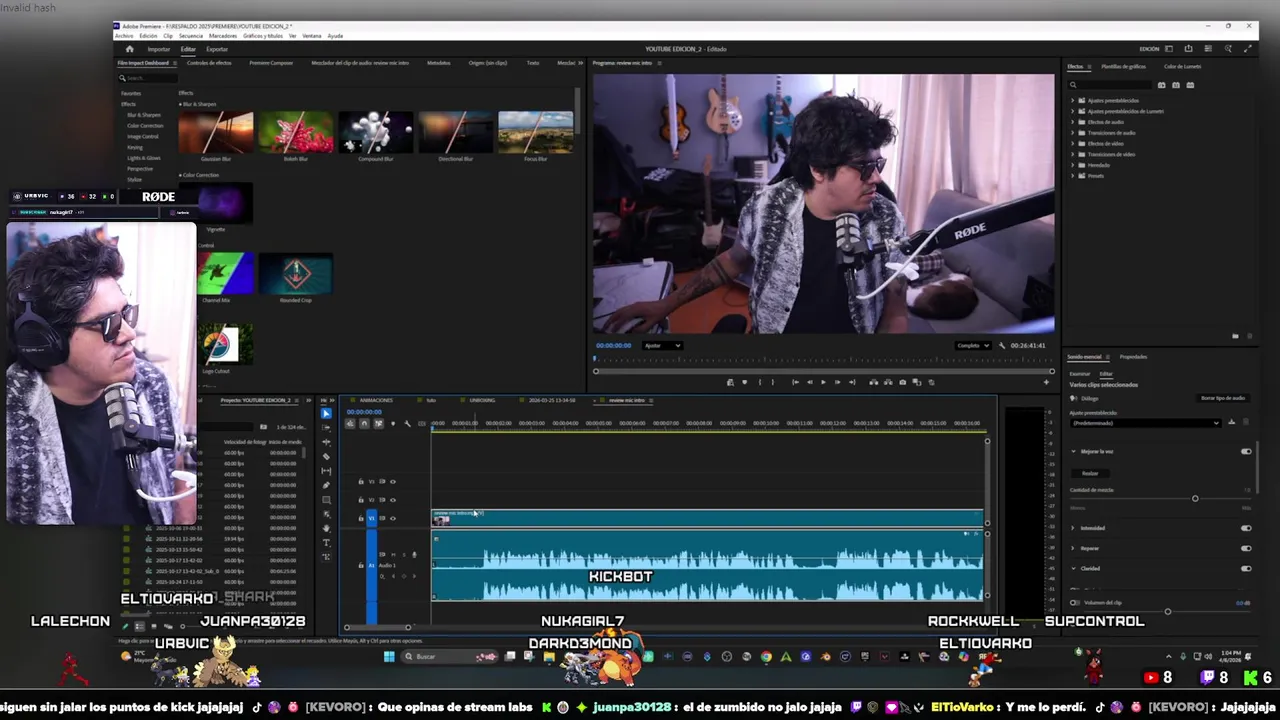
Task: Select the Selection (arrow) tool in timeline toolbox
Action: pyautogui.click(x=326, y=414)
